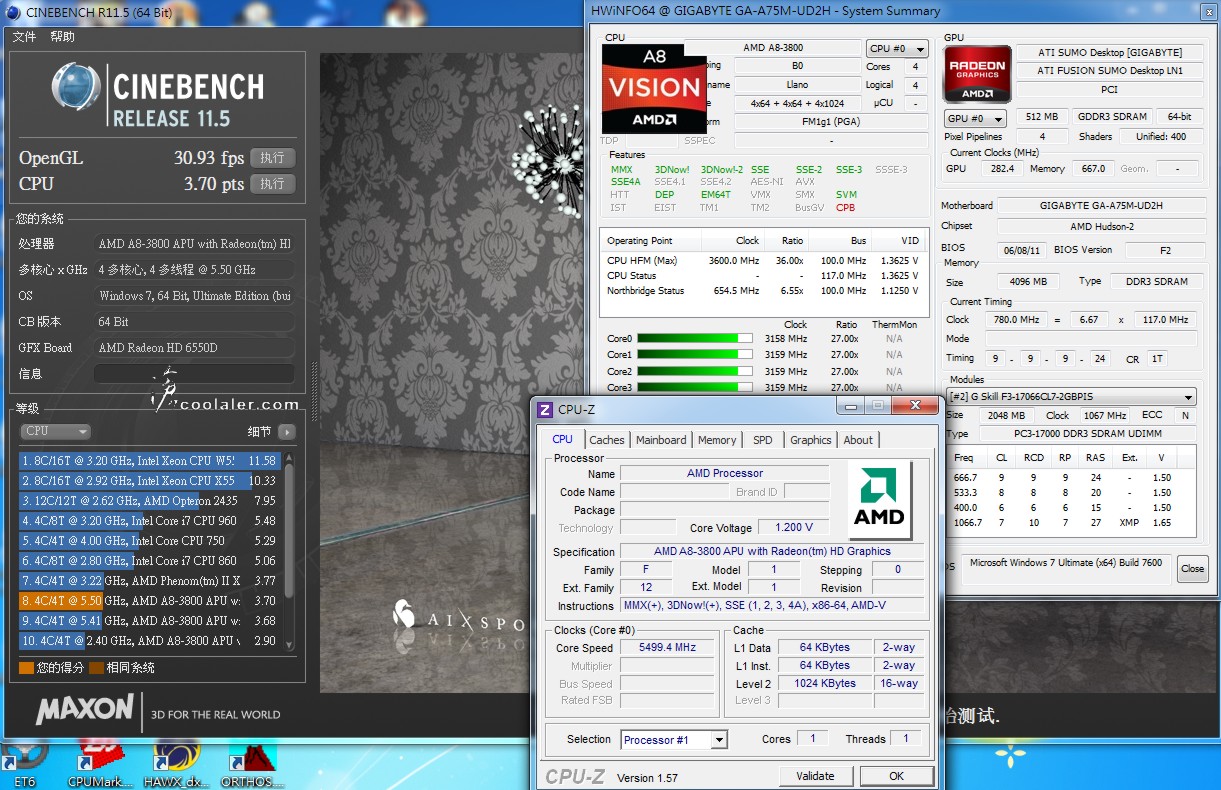Select highlighted A8-3800 row scoring 3.70
The width and height of the screenshot is (1221, 790).
[149, 601]
